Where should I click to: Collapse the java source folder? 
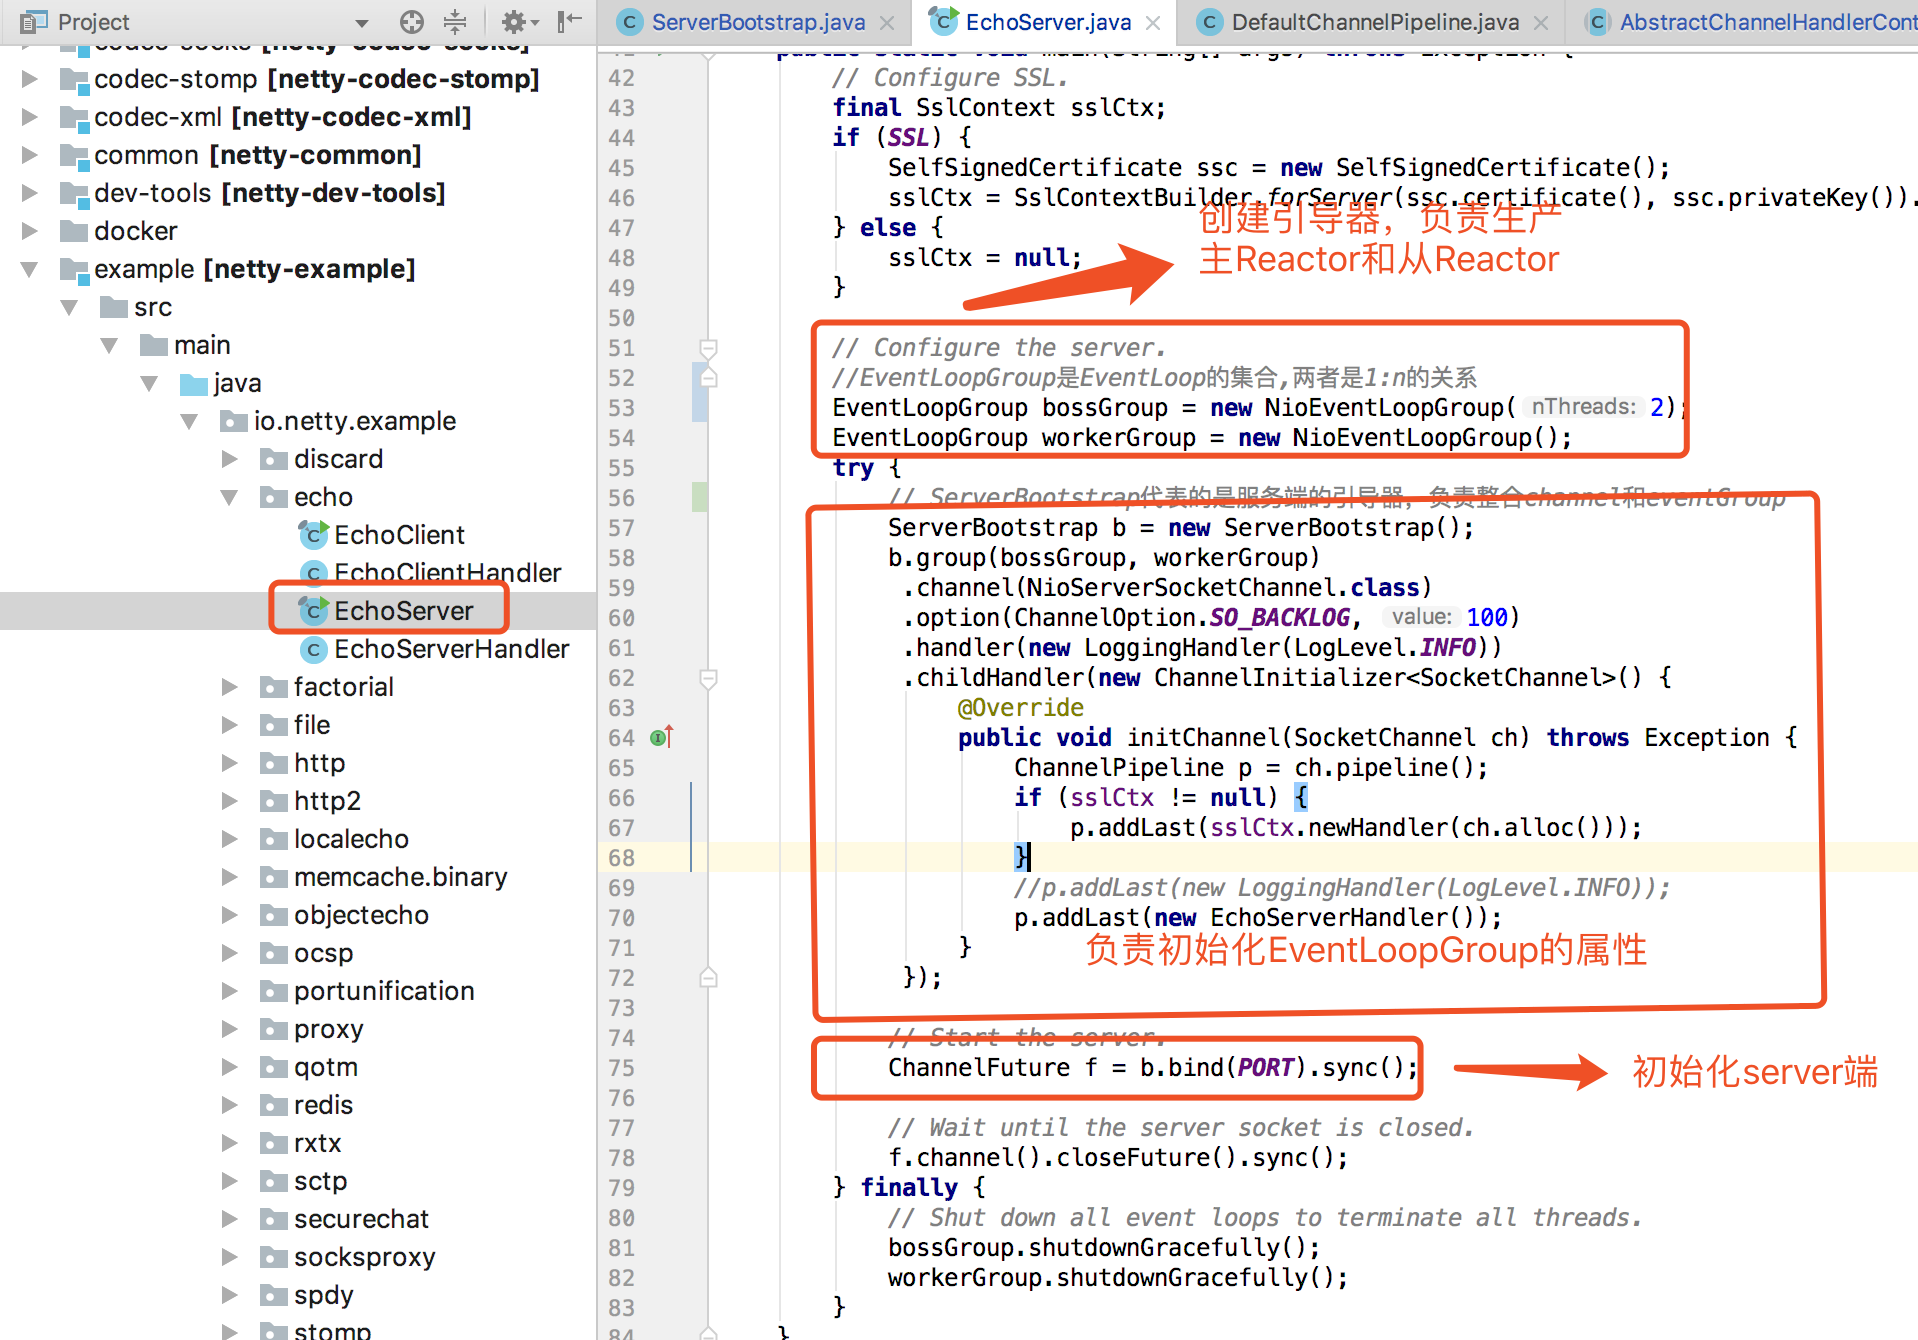[149, 383]
